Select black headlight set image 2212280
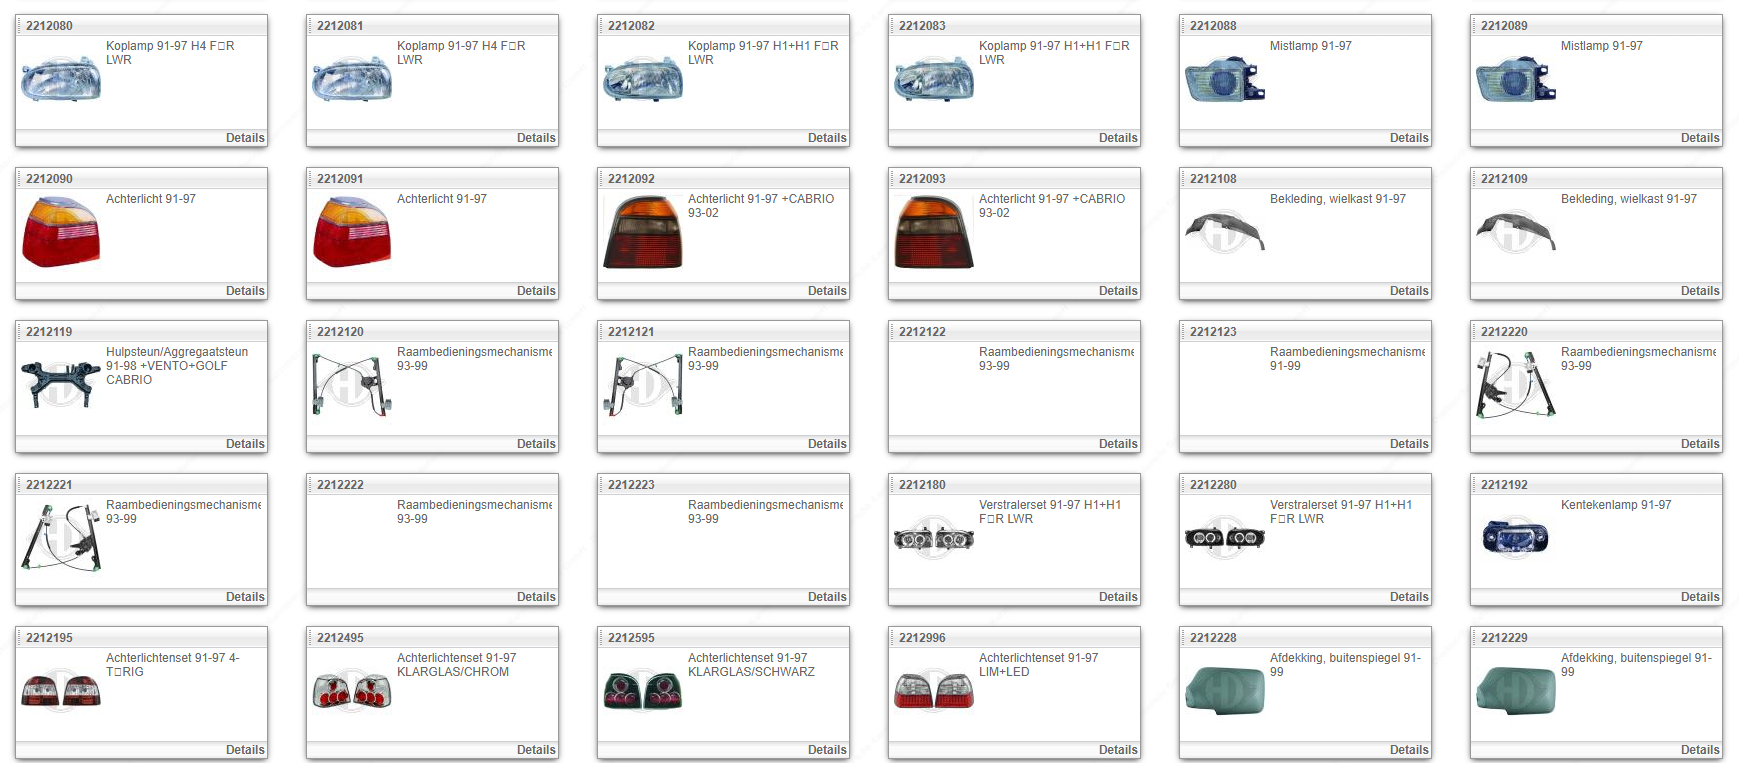Viewport: 1739px width, 763px height. 1224,538
